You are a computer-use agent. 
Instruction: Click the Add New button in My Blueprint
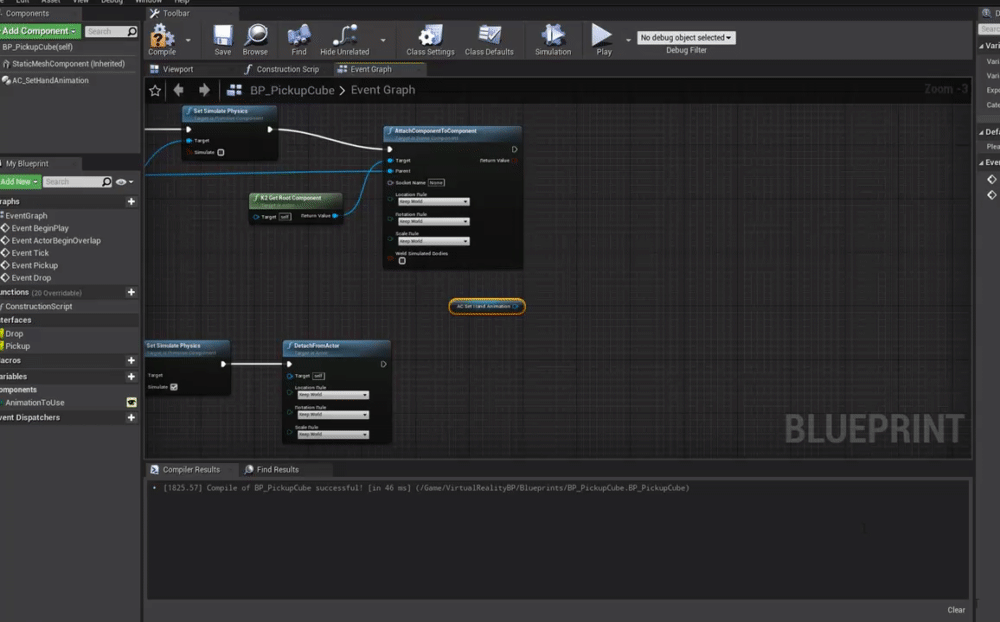[x=20, y=182]
